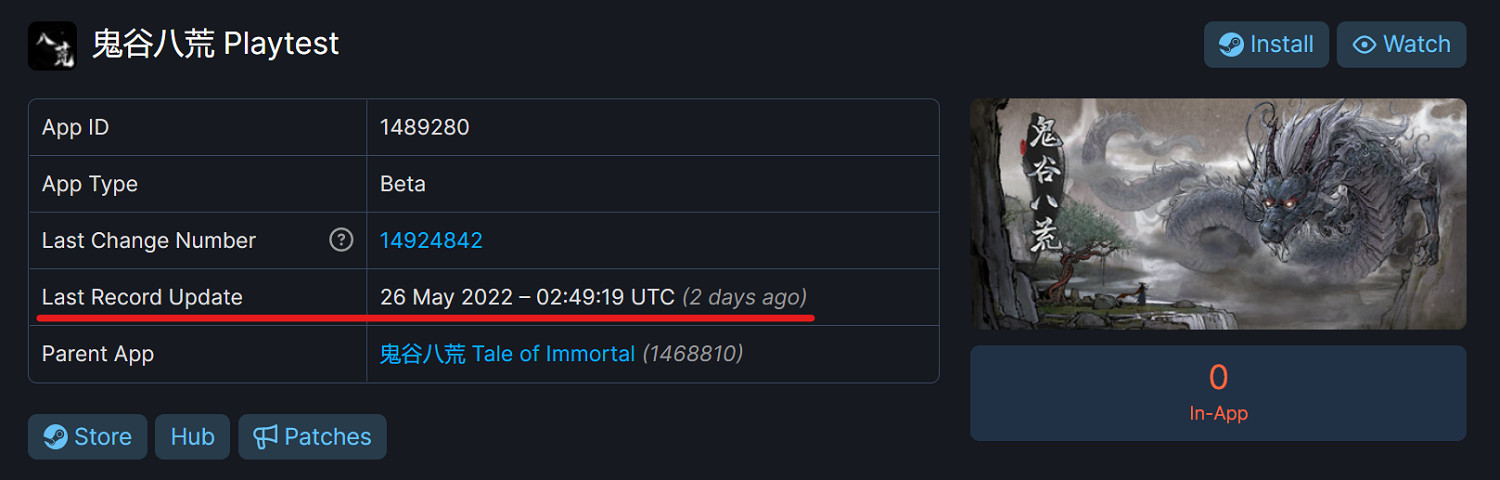Open change number 14924842 link
This screenshot has width=1500, height=480.
[x=431, y=240]
